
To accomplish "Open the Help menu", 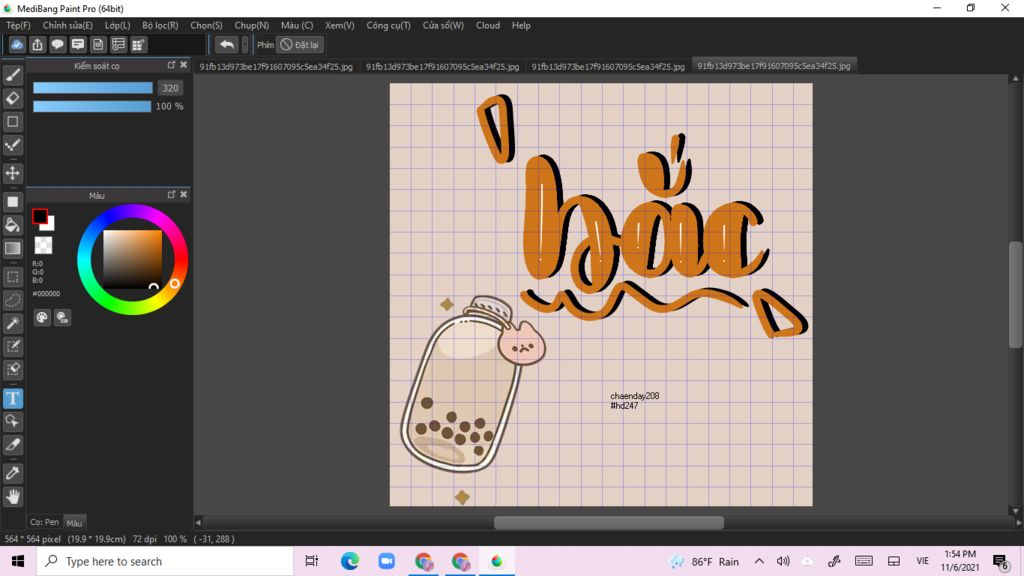I will pyautogui.click(x=521, y=25).
